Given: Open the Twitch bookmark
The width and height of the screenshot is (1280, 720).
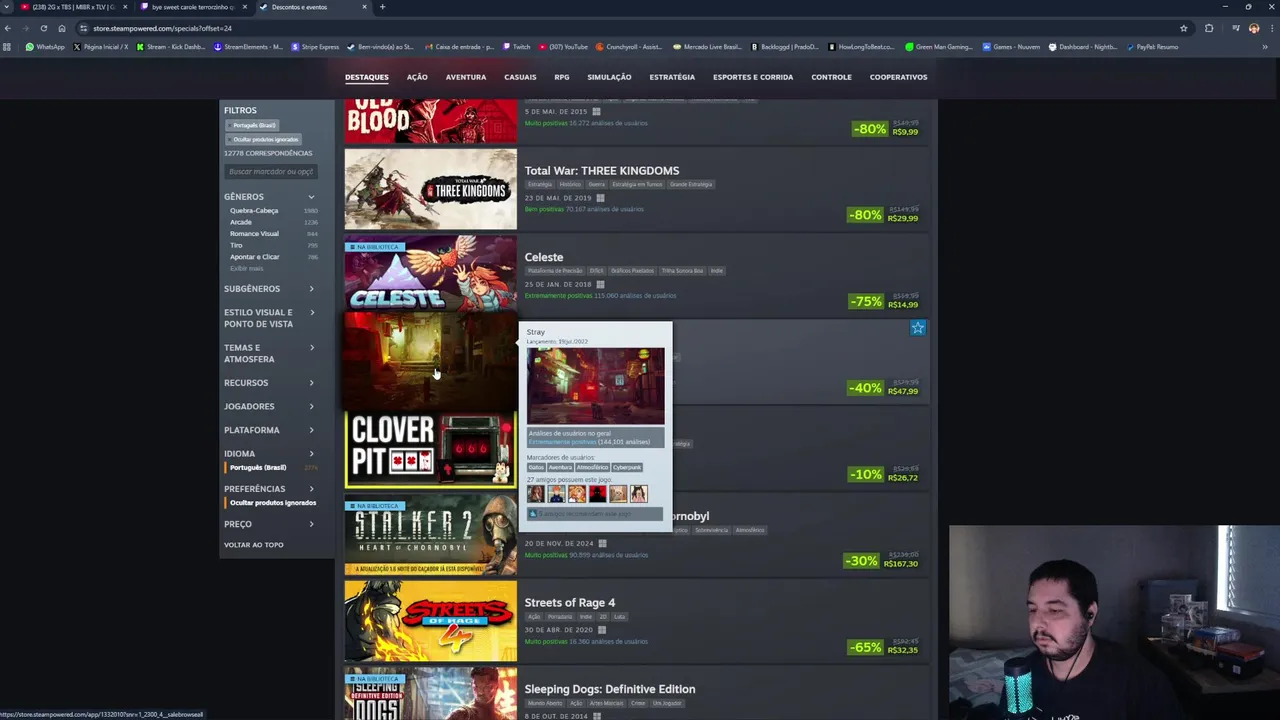Looking at the screenshot, I should (x=517, y=47).
